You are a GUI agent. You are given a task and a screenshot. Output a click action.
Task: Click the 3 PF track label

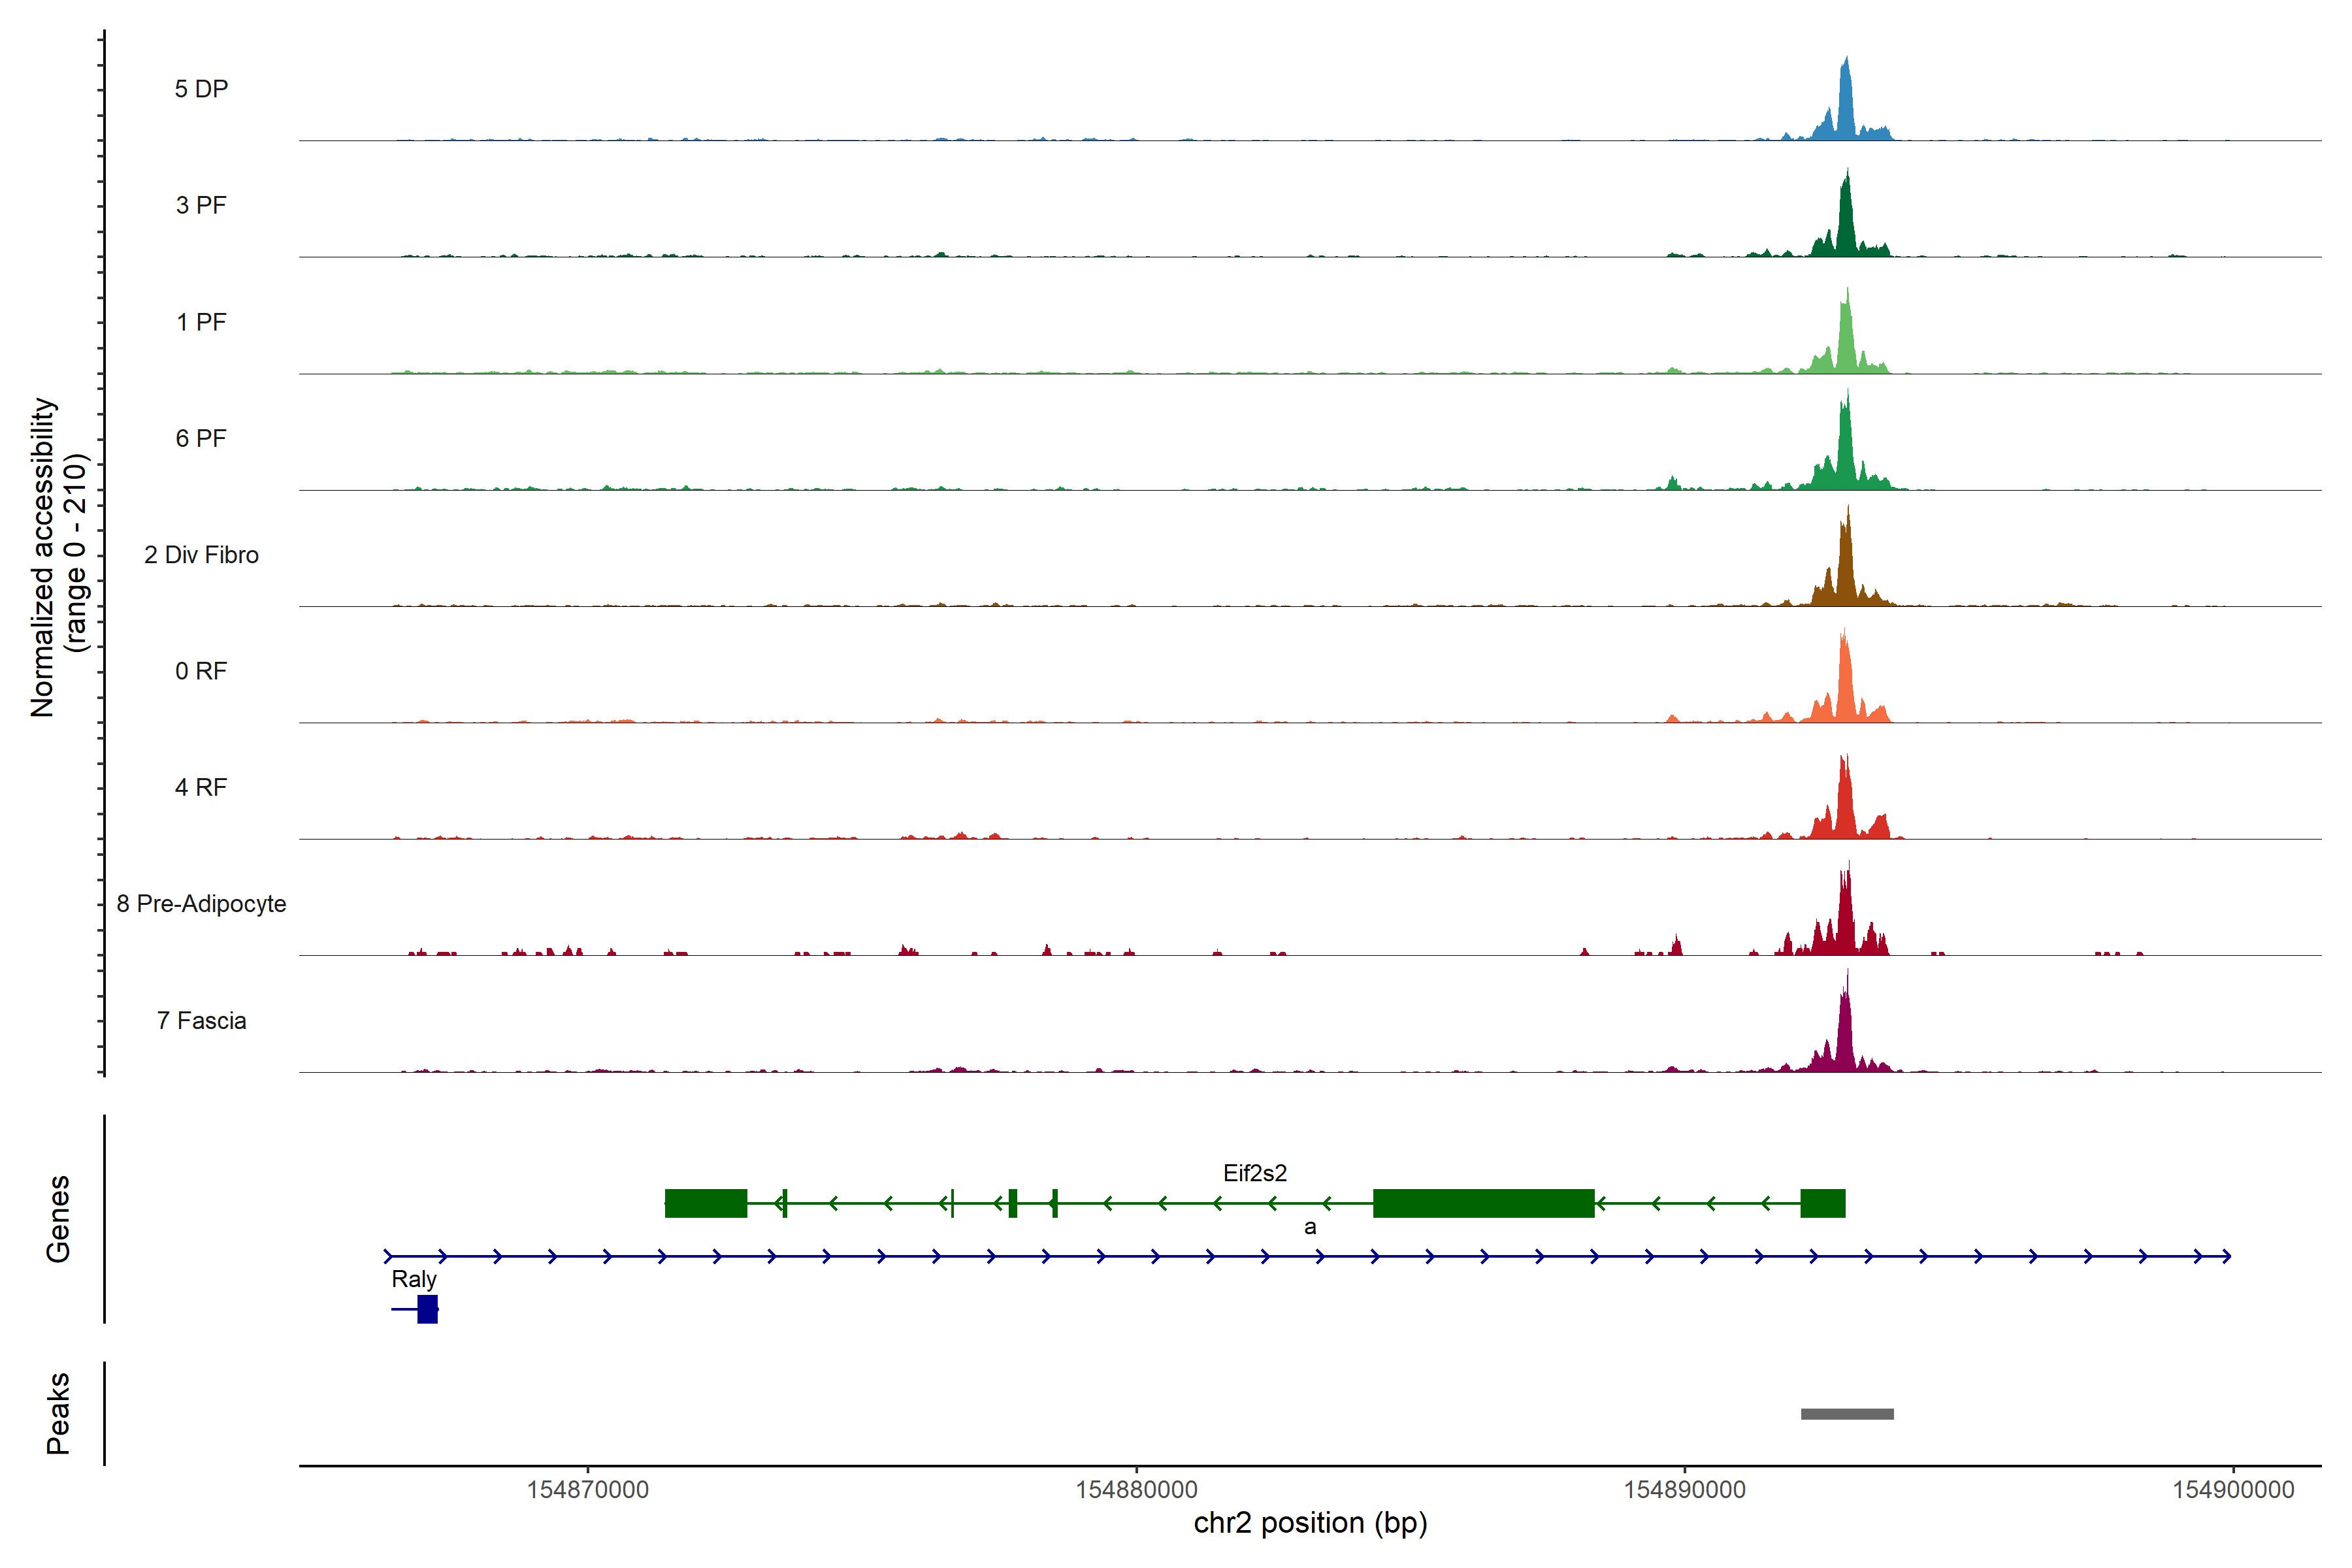(201, 205)
